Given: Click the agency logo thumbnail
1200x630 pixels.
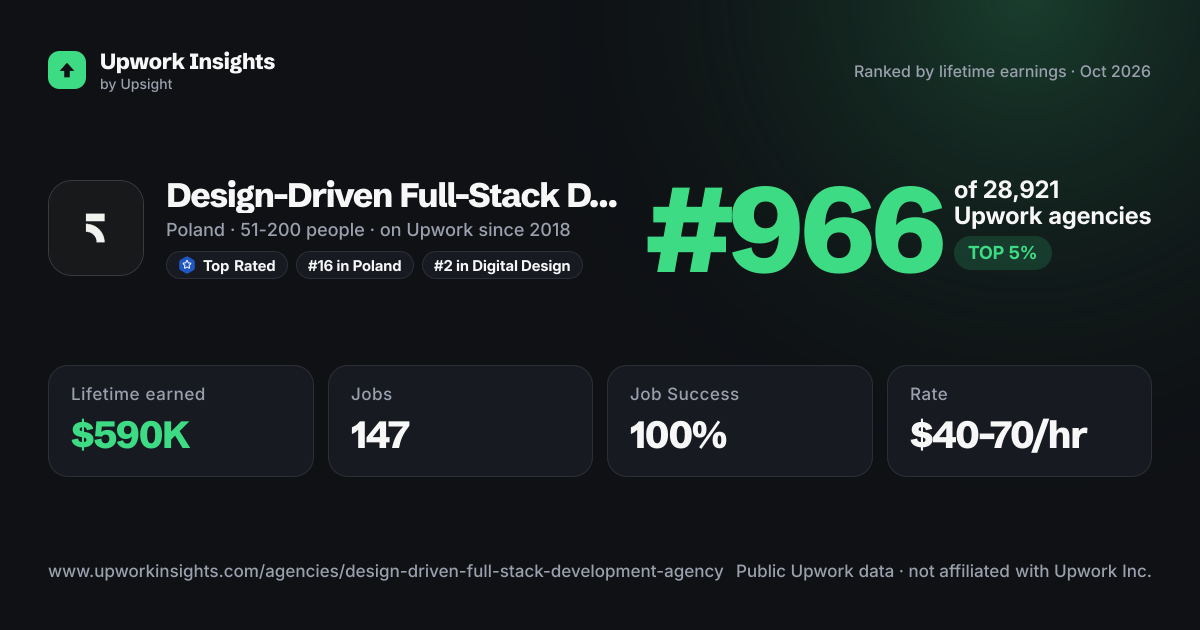Looking at the screenshot, I should tap(96, 228).
